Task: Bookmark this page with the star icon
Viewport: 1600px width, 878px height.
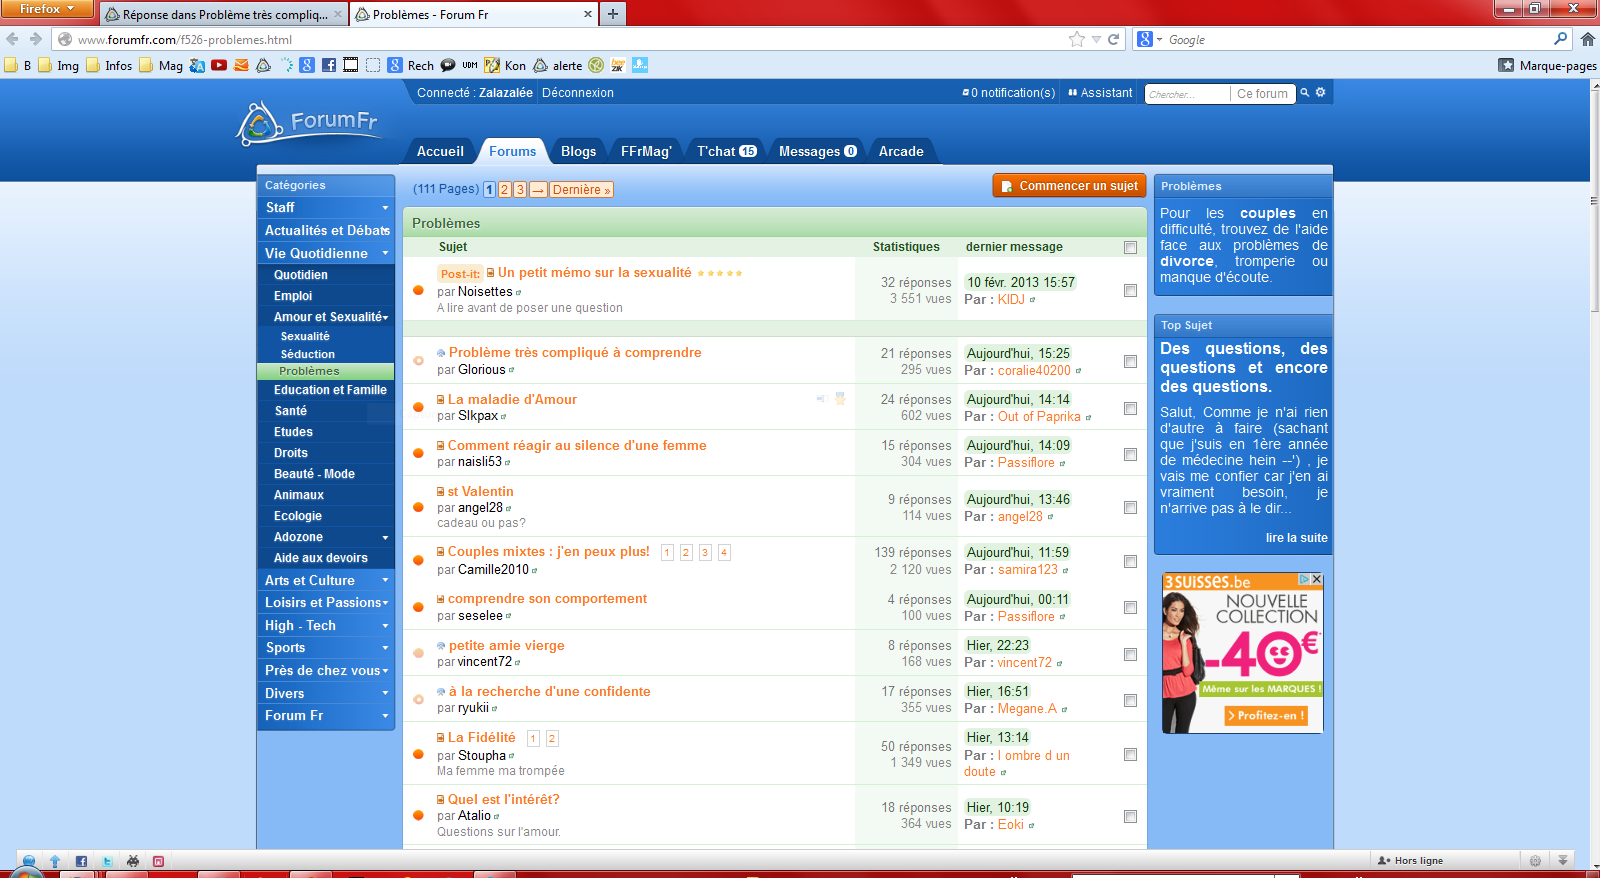Action: [x=1077, y=40]
